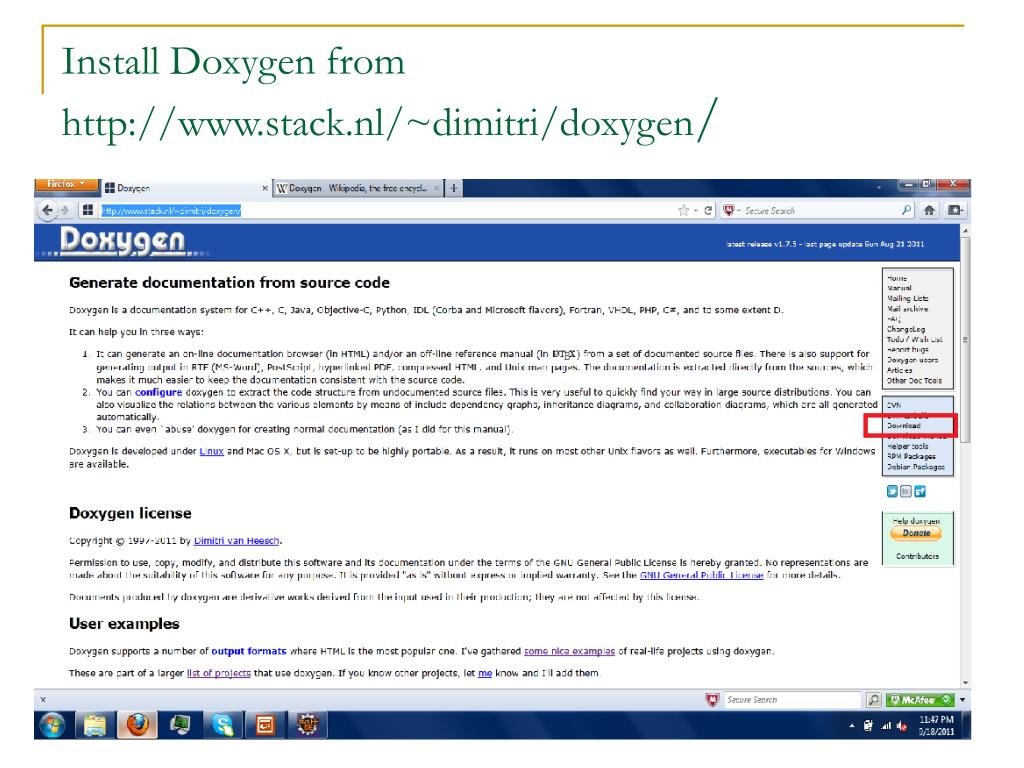Open the Firefox application menu button
Image resolution: width=1024 pixels, height=768 pixels.
[66, 185]
